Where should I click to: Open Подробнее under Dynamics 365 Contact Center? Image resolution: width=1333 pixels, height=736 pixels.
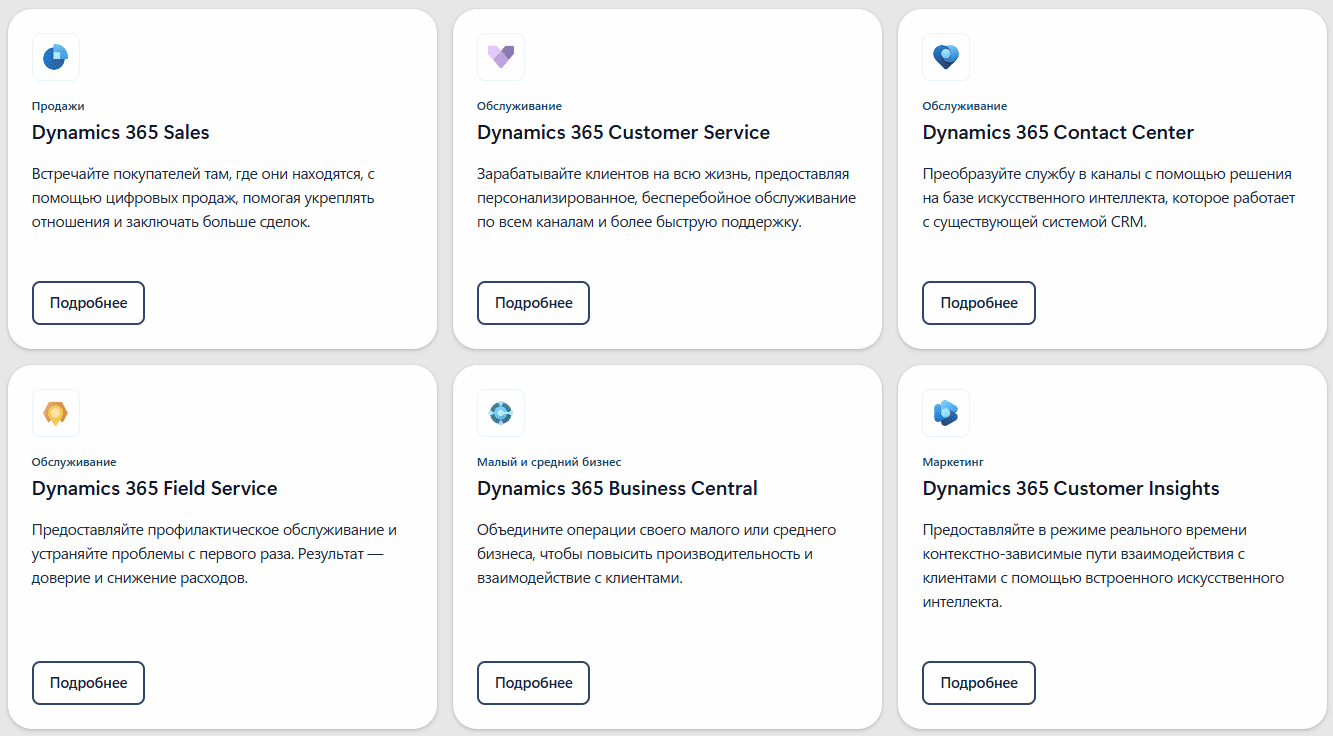click(979, 303)
